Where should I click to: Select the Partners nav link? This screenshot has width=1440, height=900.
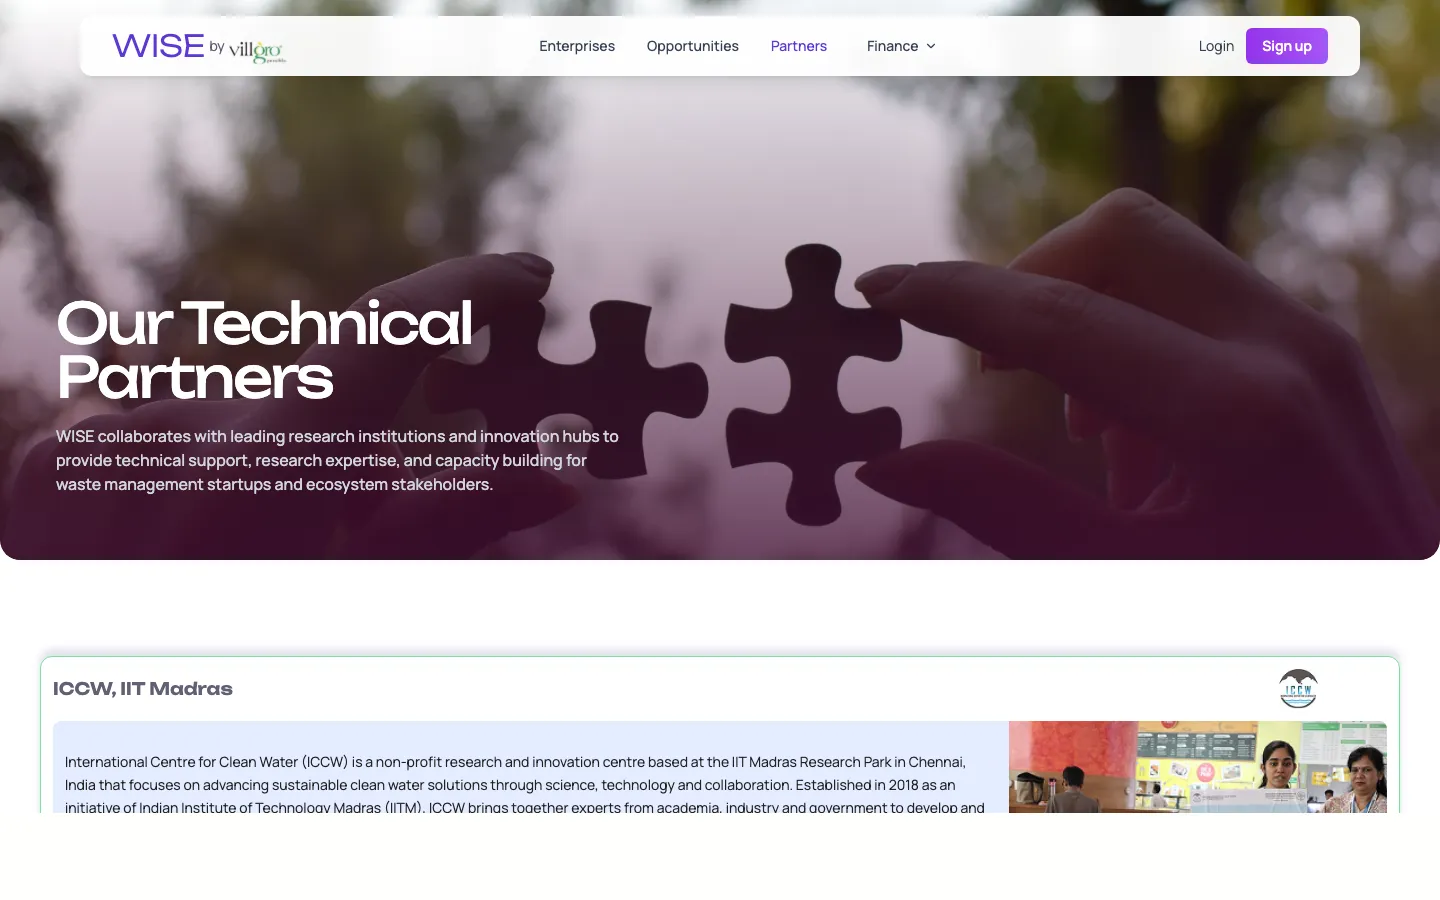798,46
